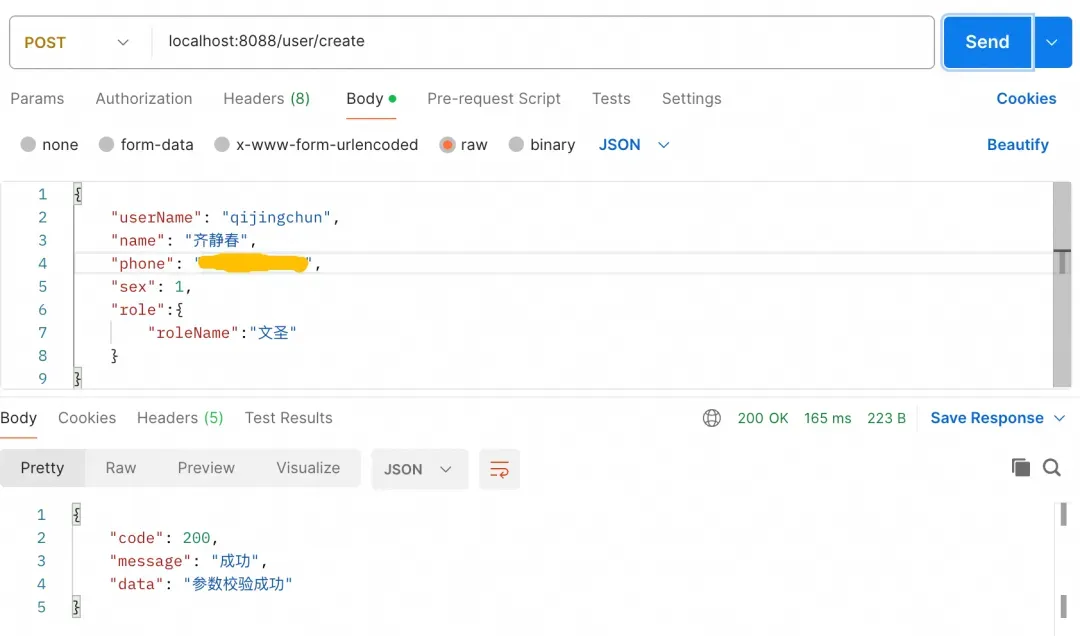Image resolution: width=1080 pixels, height=636 pixels.
Task: Switch to Preview response view
Action: pyautogui.click(x=206, y=468)
